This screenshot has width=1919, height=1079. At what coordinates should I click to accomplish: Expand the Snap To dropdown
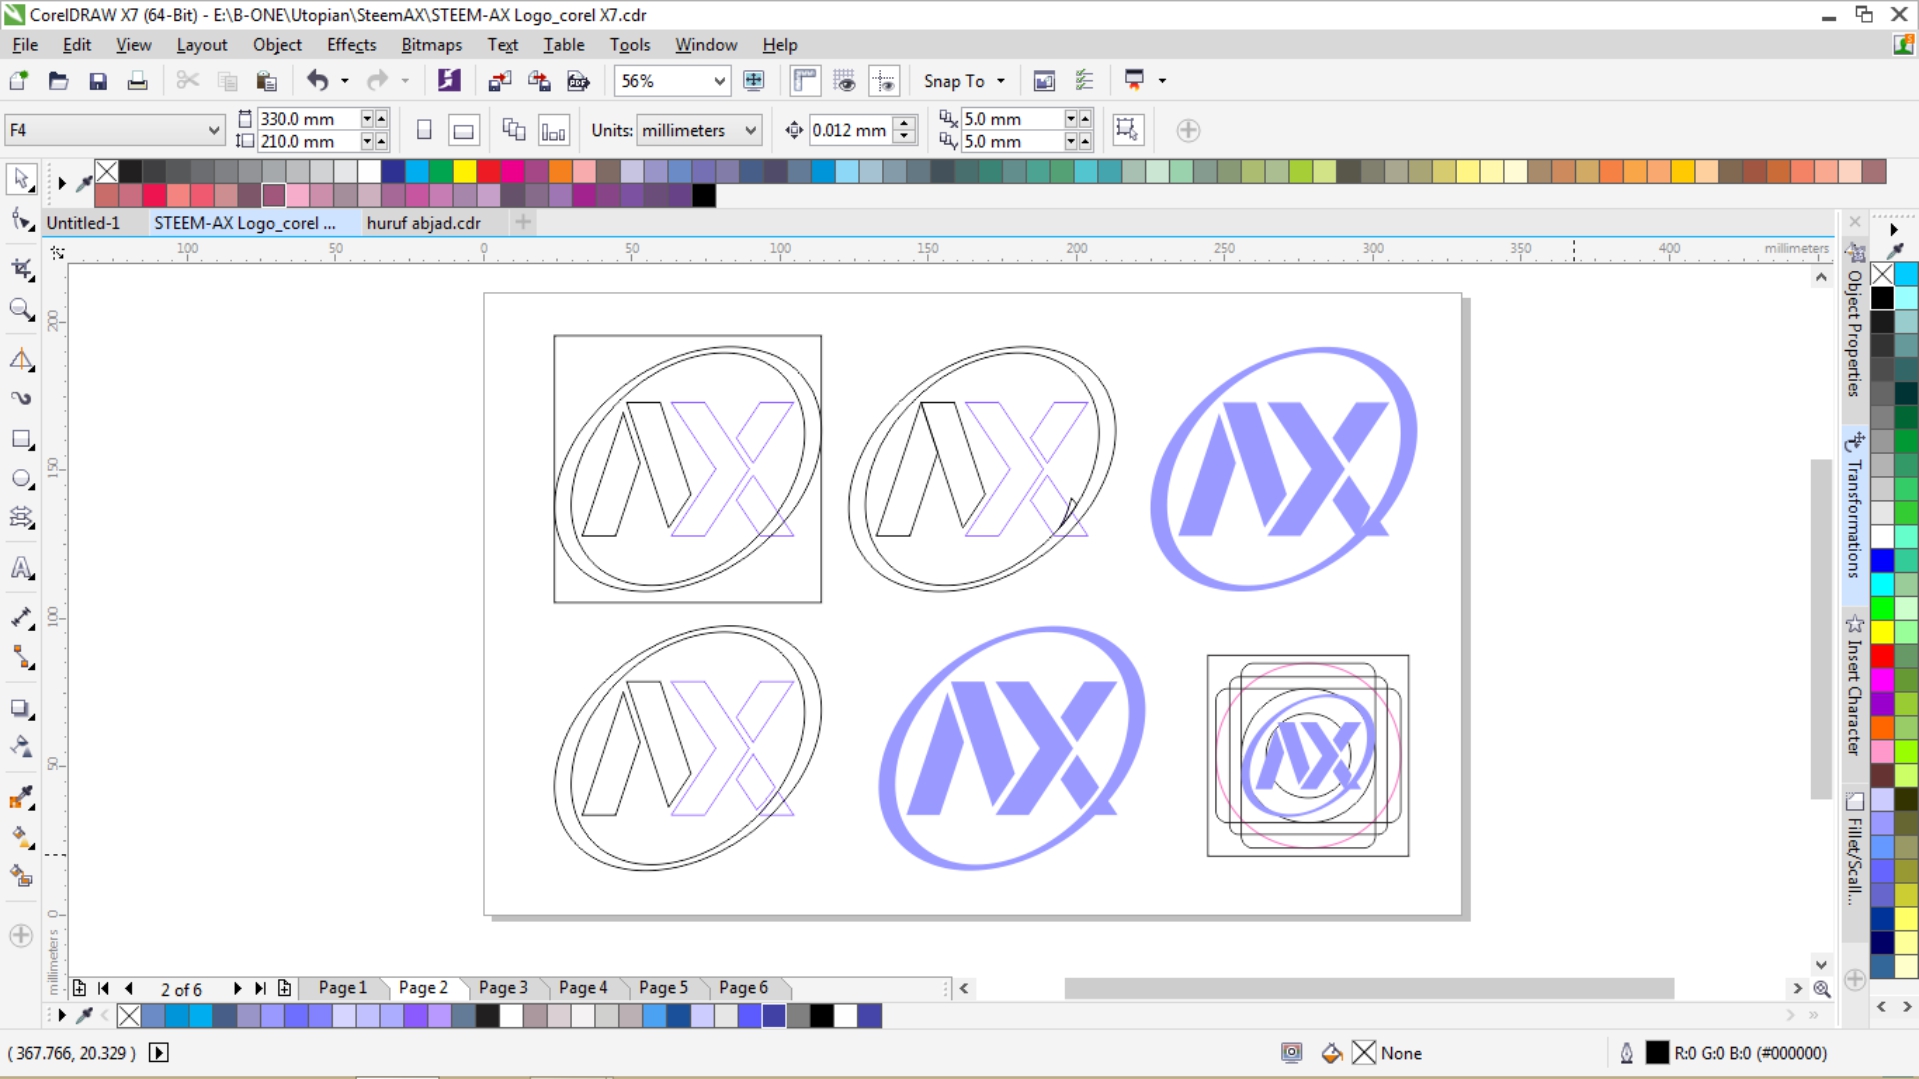pos(1000,81)
